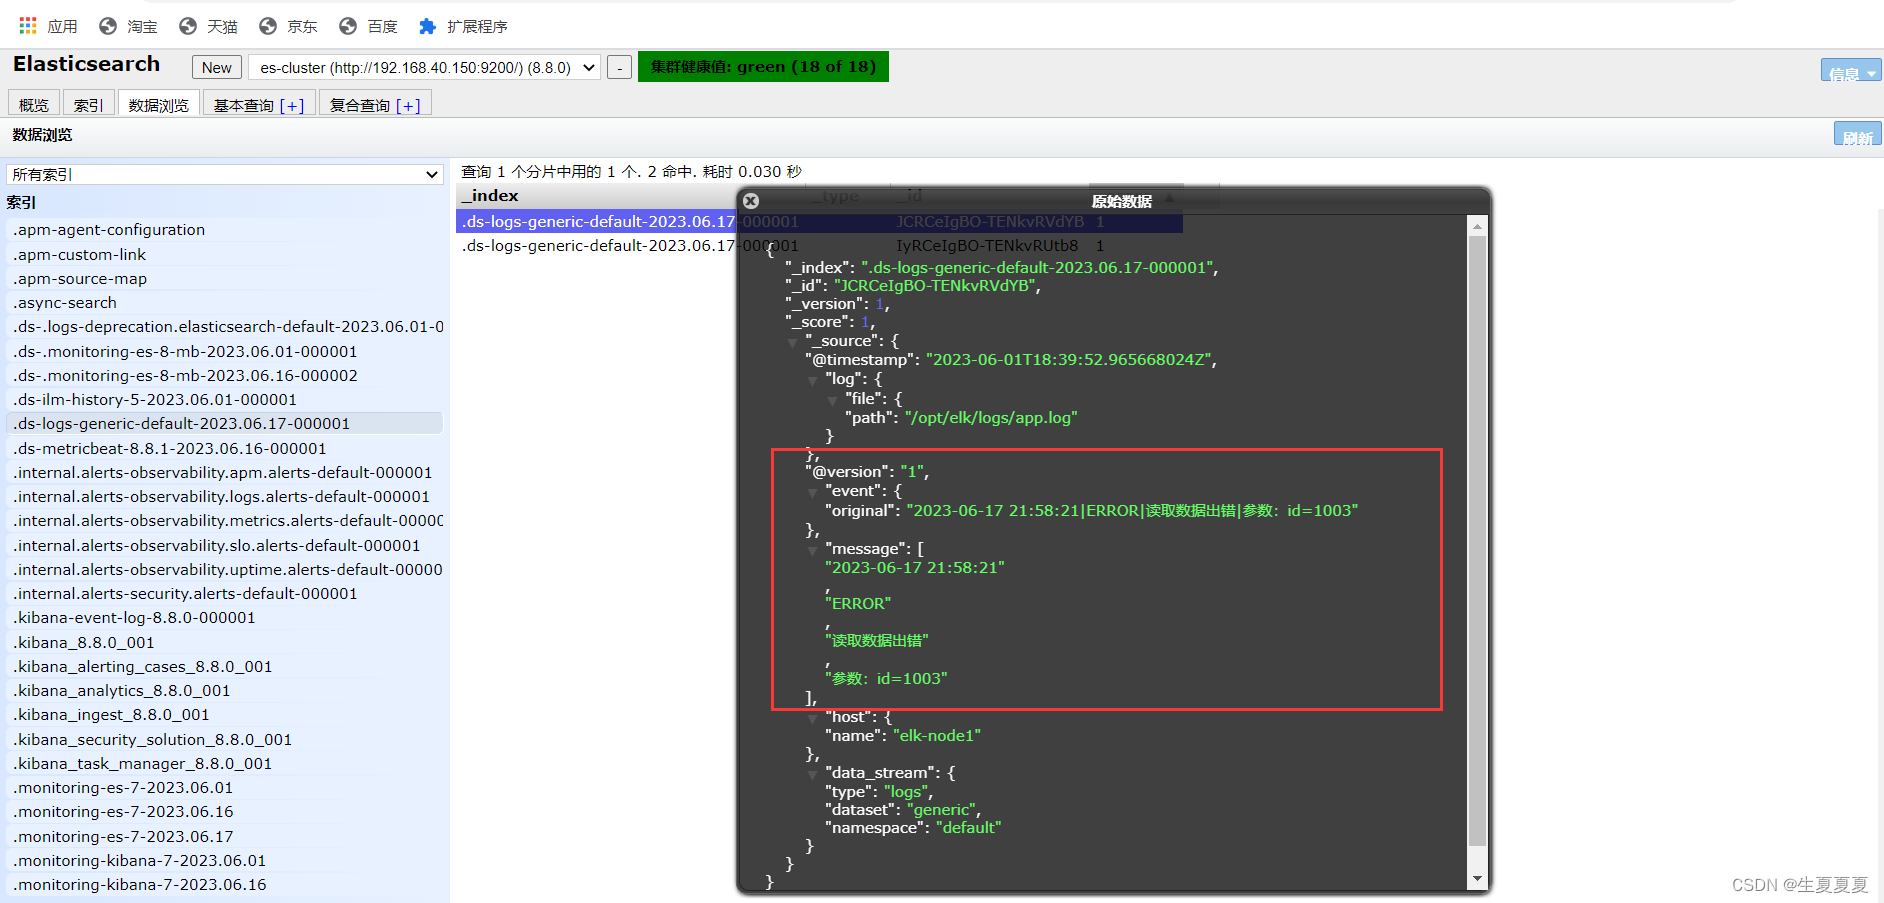Screen dimensions: 1884x903
Task: Select .ds-.logs-deprecation.elasticsearch-default index
Action: (224, 327)
